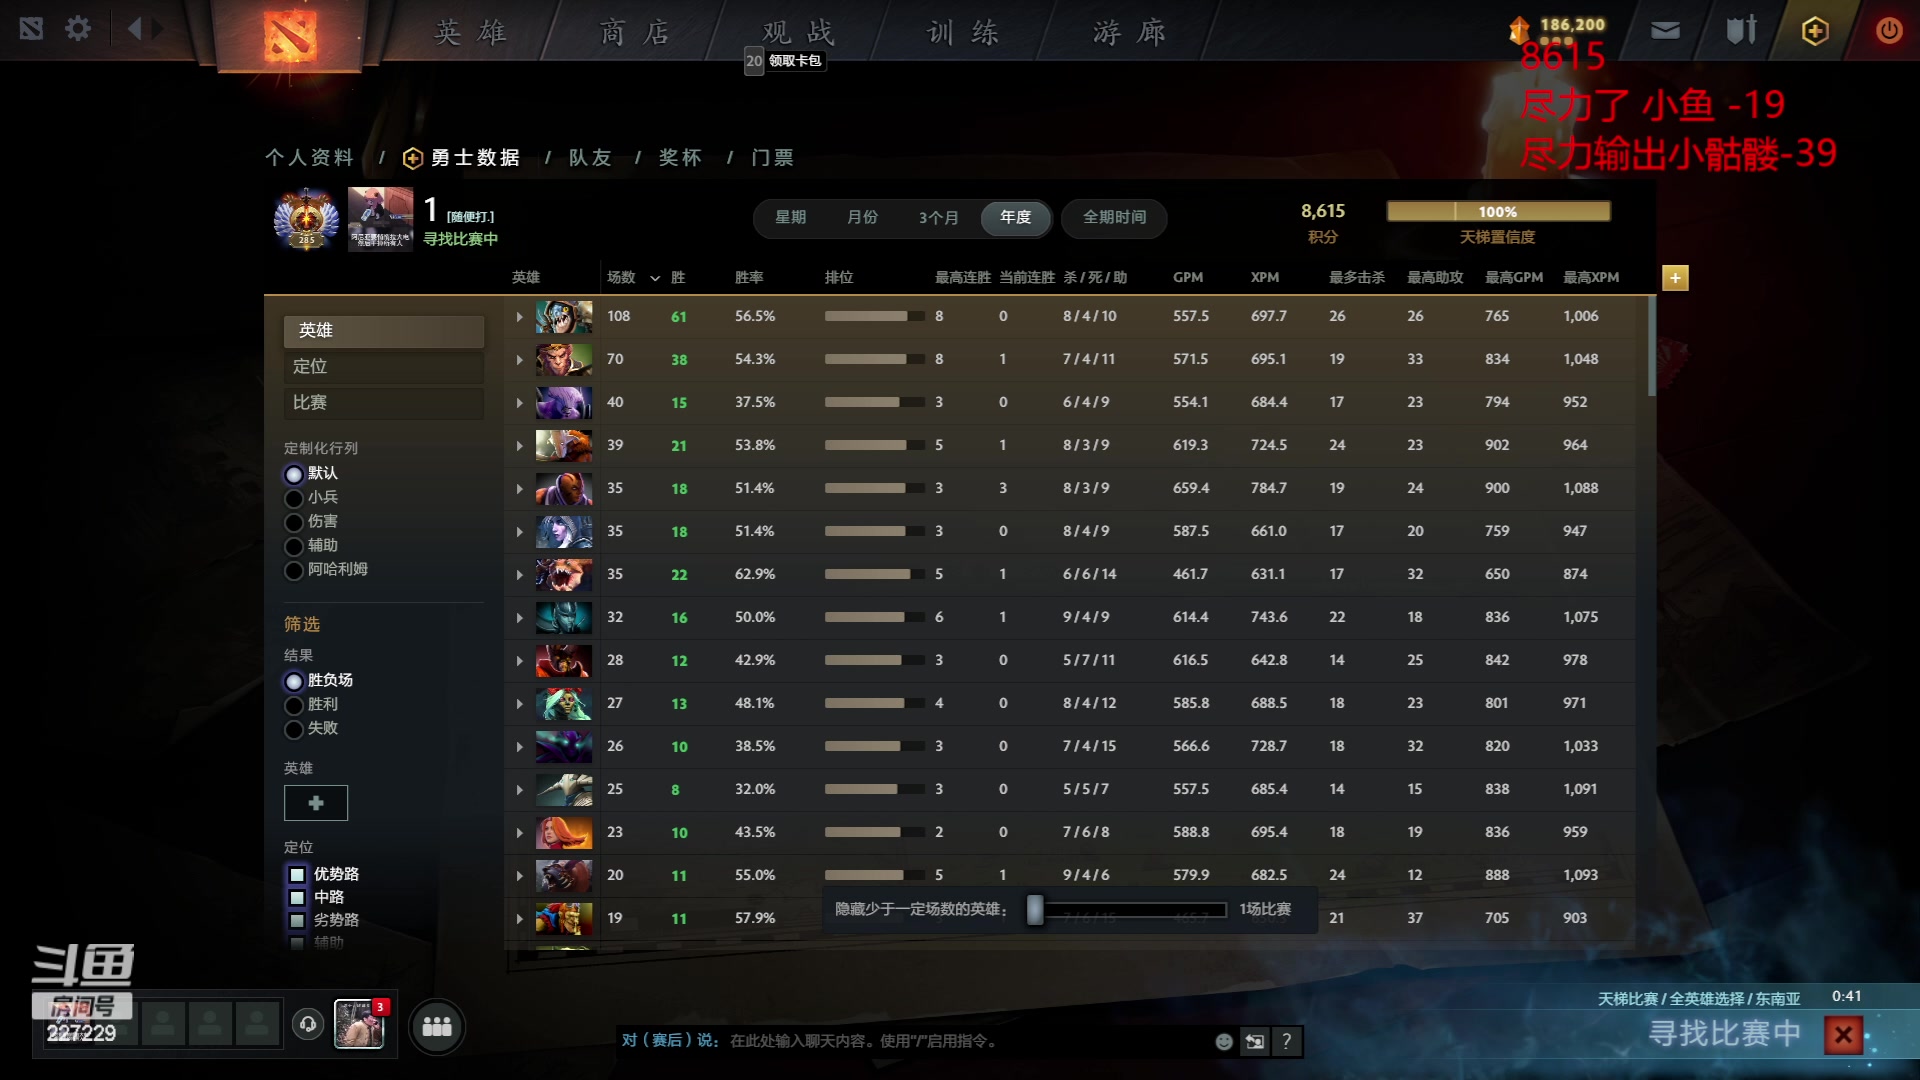Open the 训练 top navigation tab

964,32
